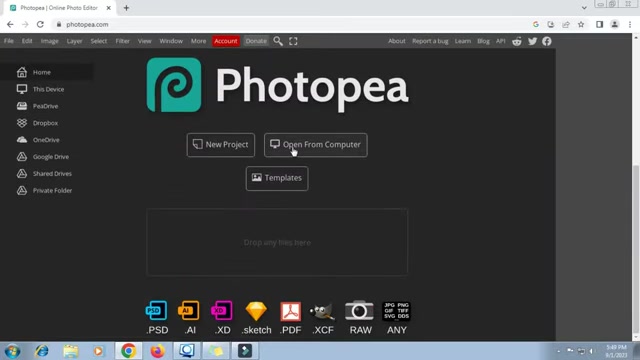Click Open From Computer button
Image resolution: width=640 pixels, height=360 pixels.
coord(316,145)
